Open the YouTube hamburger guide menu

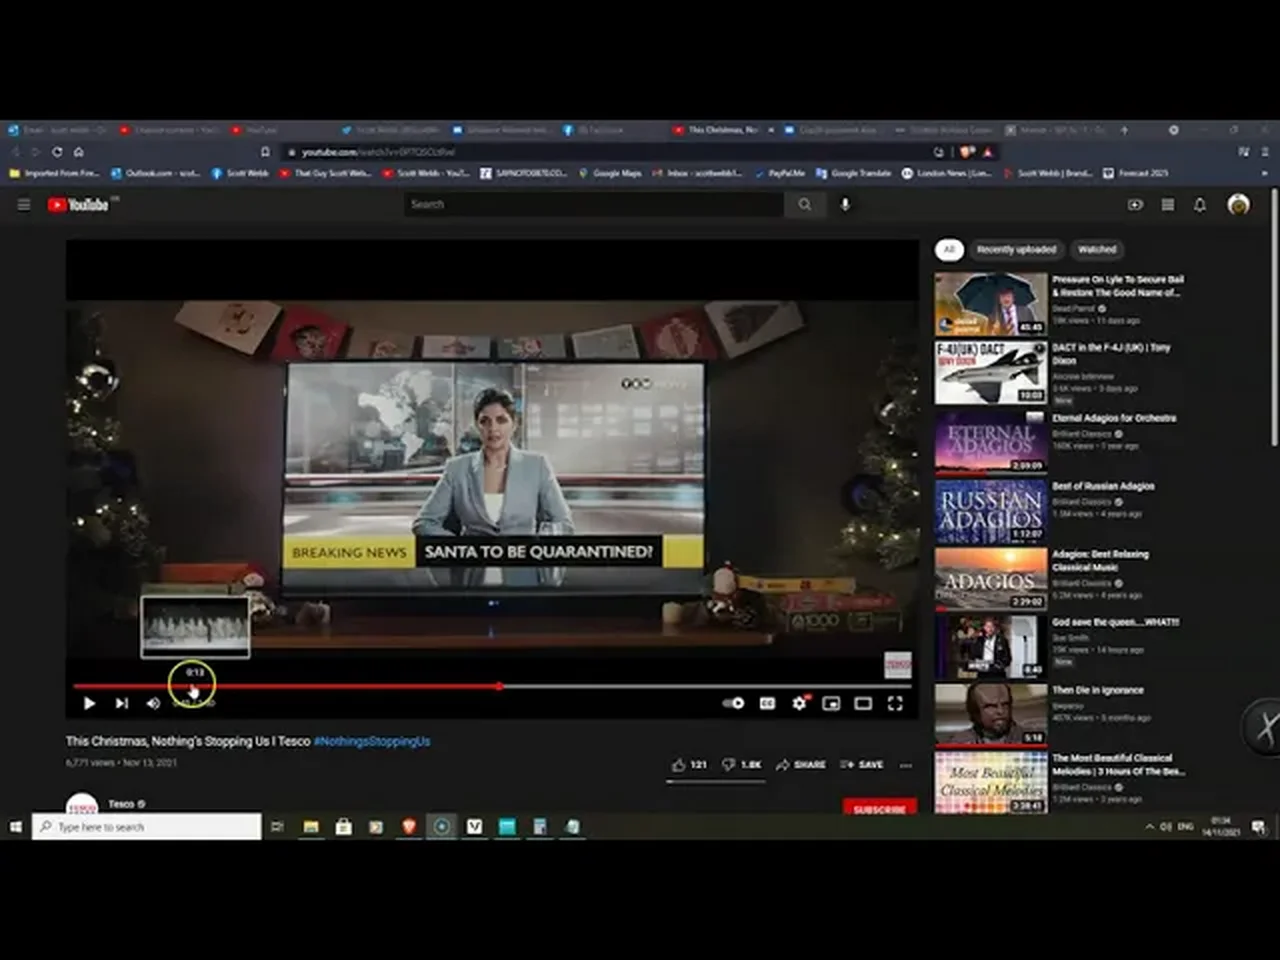tap(24, 205)
